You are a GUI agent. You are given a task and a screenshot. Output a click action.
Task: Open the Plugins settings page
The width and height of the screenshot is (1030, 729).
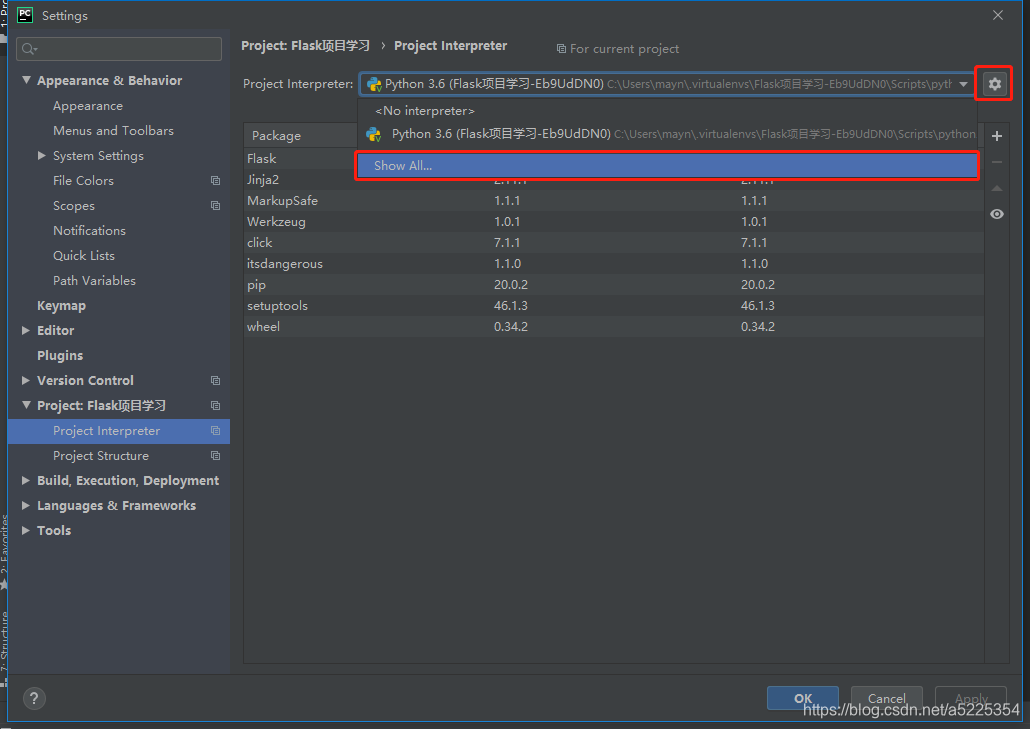click(x=60, y=356)
